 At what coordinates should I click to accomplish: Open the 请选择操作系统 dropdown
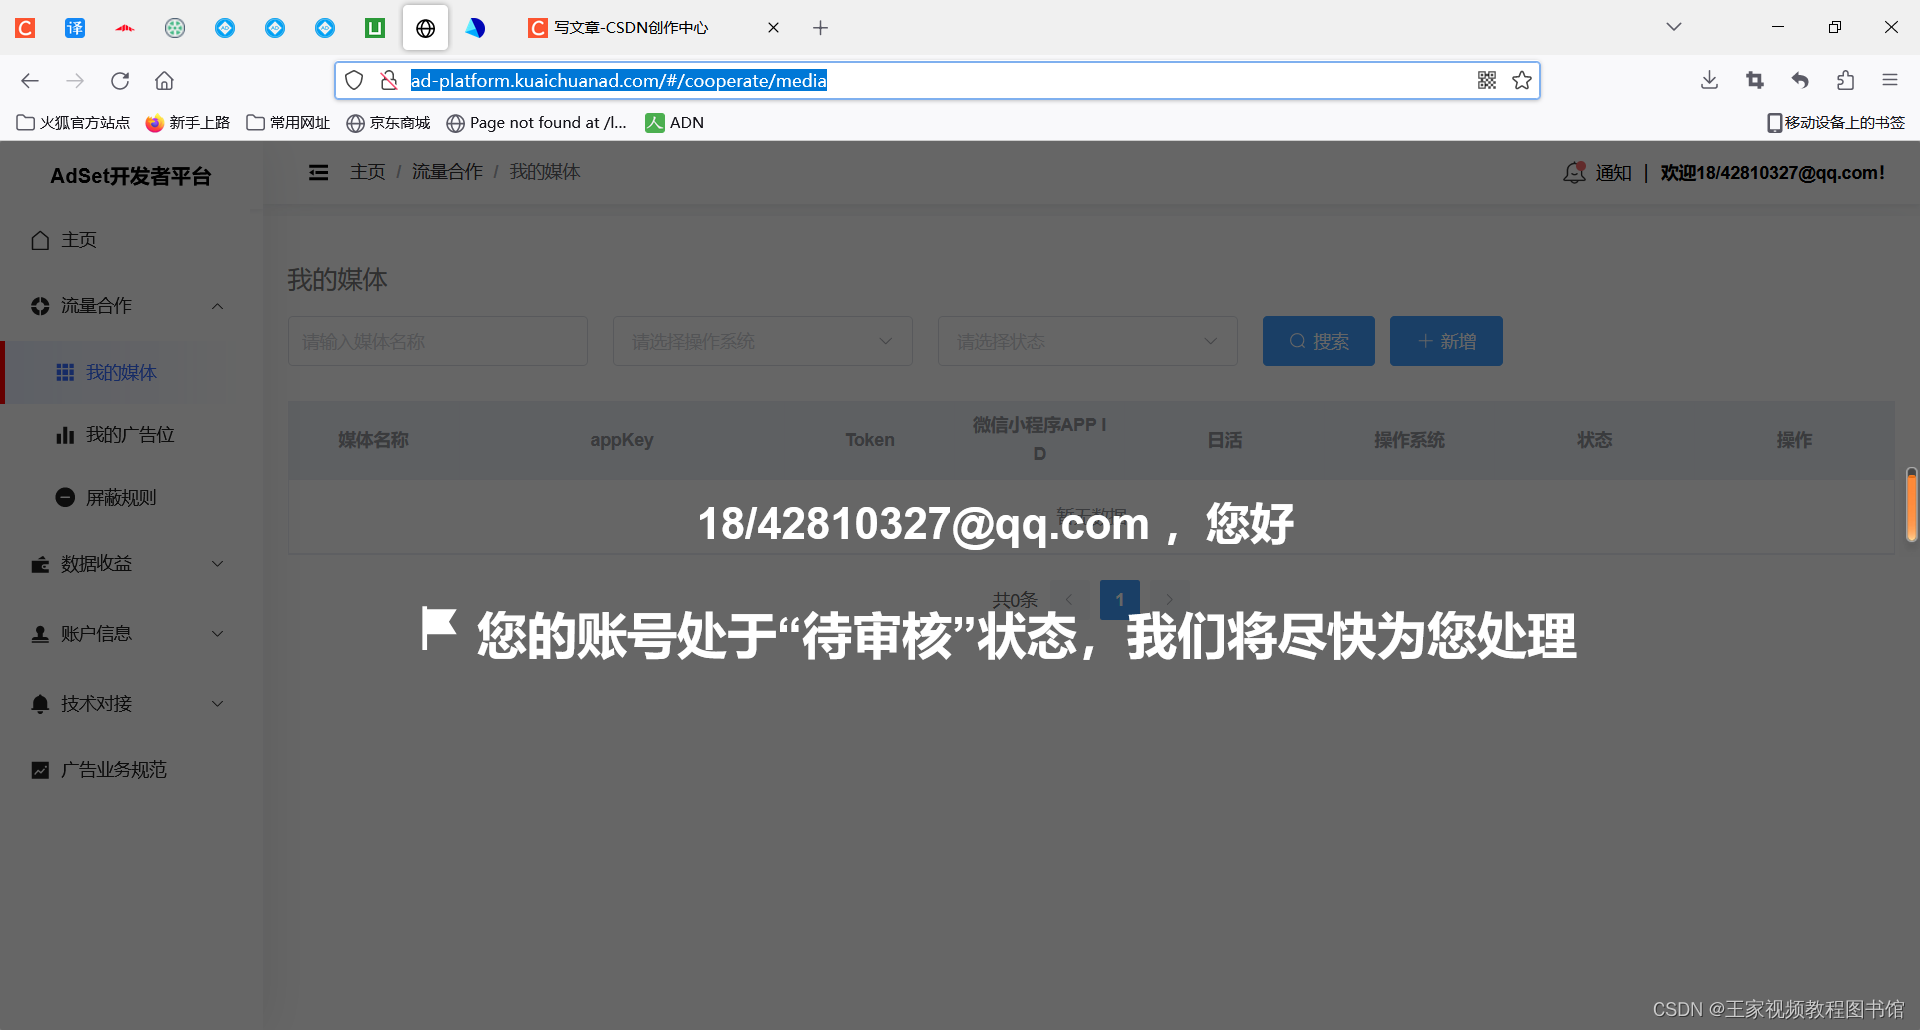pyautogui.click(x=763, y=341)
